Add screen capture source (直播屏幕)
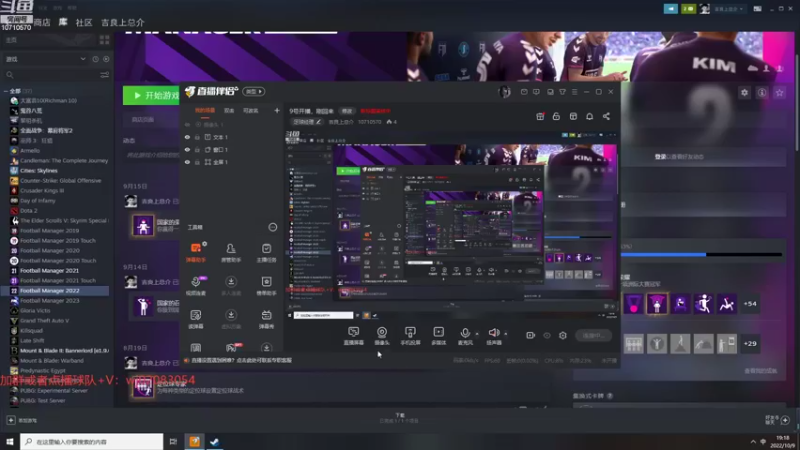The image size is (800, 450). [x=354, y=336]
